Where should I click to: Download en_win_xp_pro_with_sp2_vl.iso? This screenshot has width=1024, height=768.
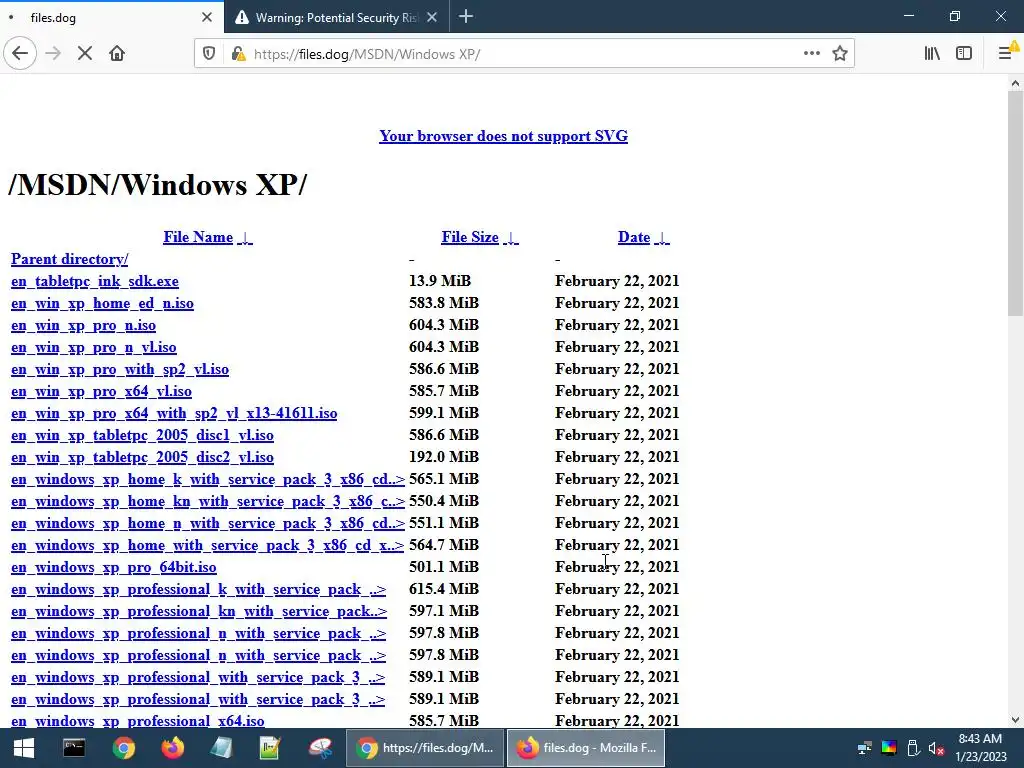click(x=120, y=370)
